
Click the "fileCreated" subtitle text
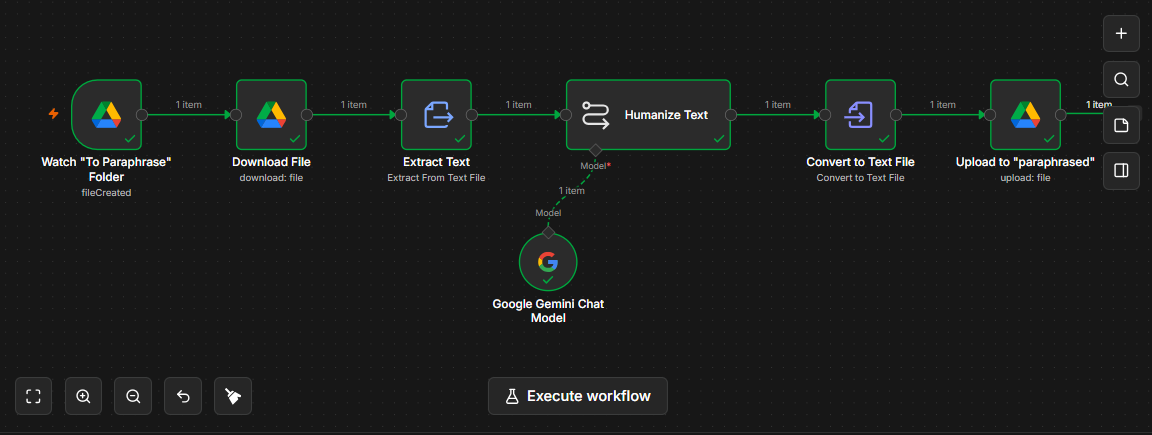click(x=107, y=192)
